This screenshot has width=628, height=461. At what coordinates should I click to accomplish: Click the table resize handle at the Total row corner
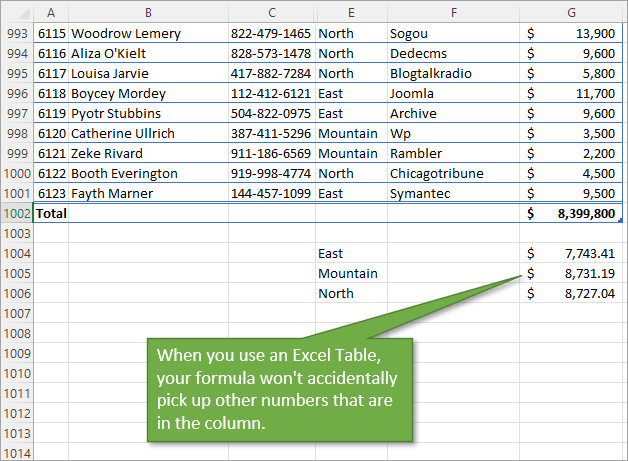tap(620, 220)
